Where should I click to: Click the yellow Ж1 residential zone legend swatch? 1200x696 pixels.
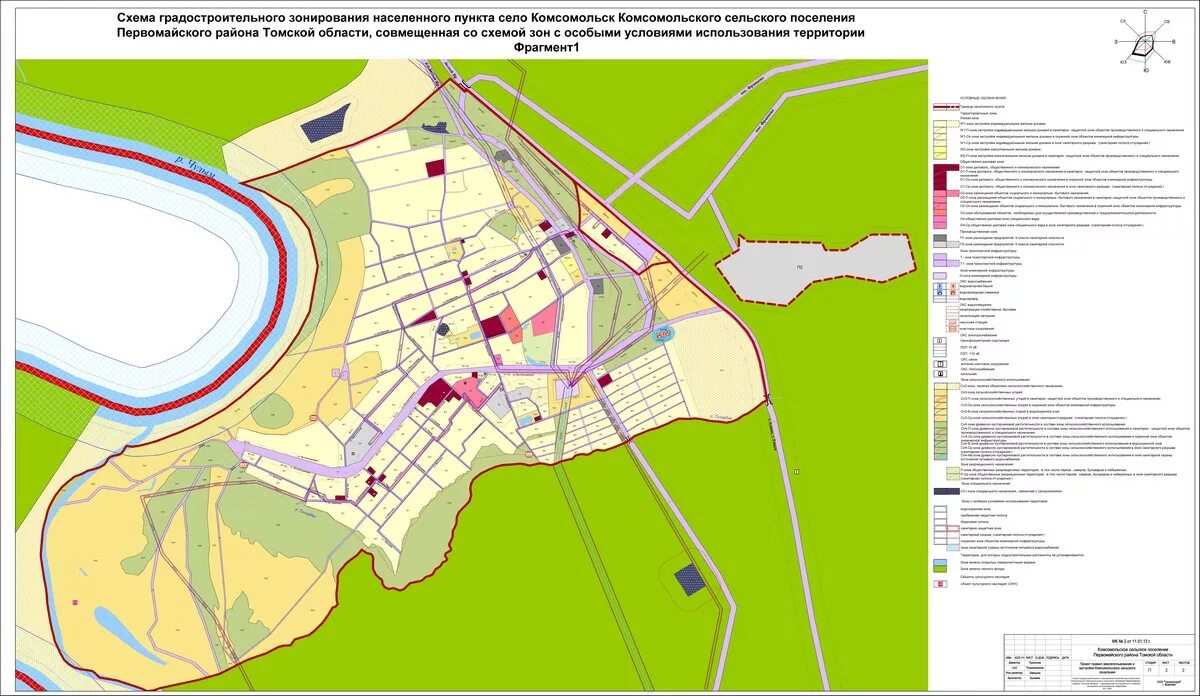coord(940,123)
